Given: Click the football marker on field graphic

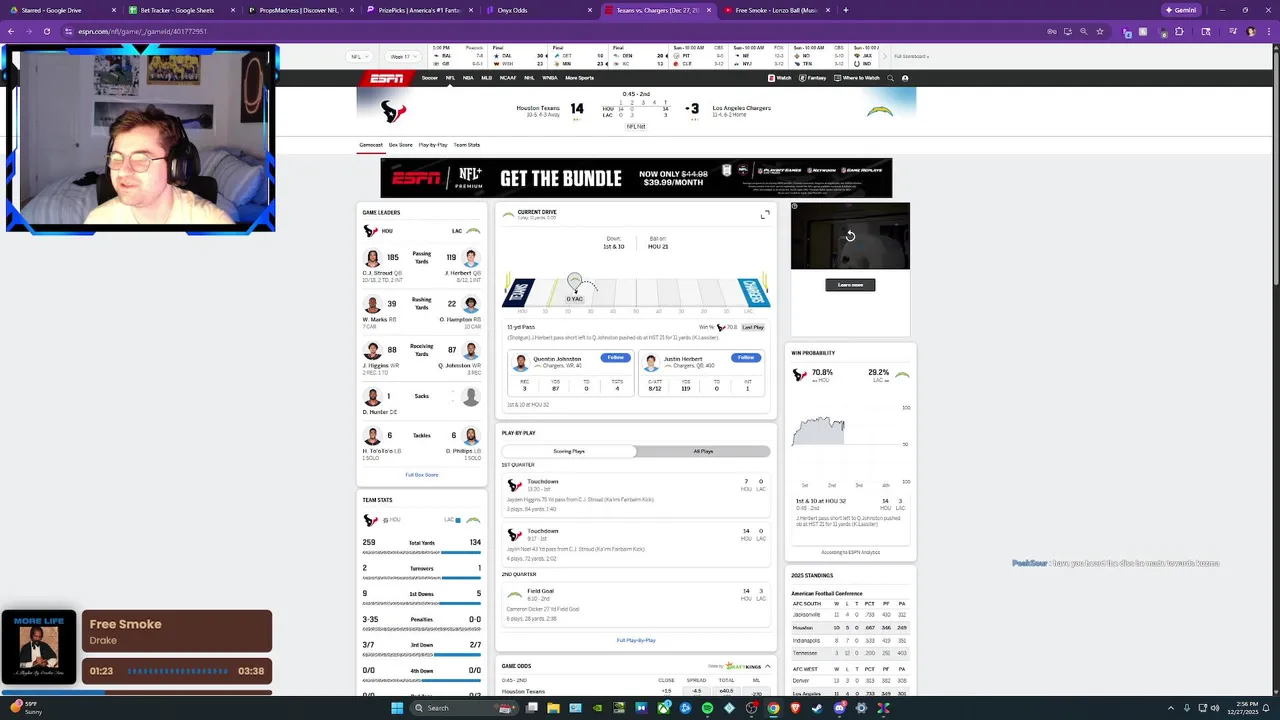Looking at the screenshot, I should [x=574, y=282].
